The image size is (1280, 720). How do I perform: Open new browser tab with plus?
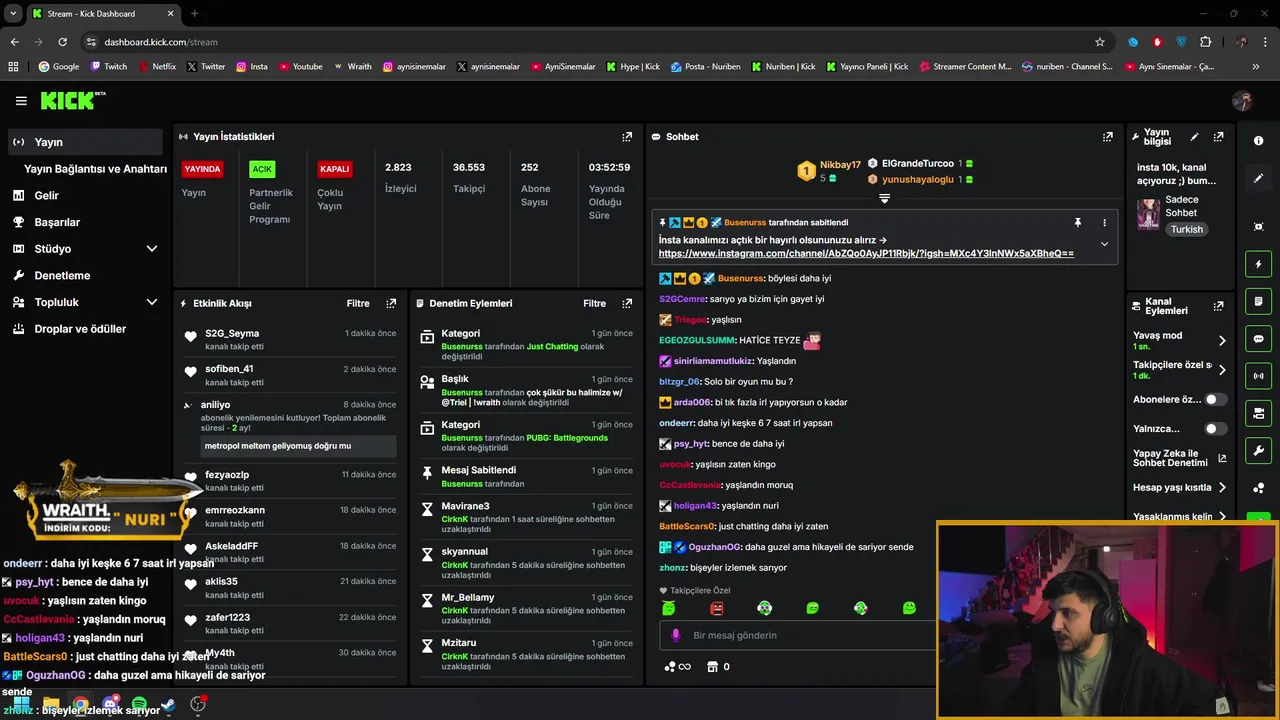194,13
